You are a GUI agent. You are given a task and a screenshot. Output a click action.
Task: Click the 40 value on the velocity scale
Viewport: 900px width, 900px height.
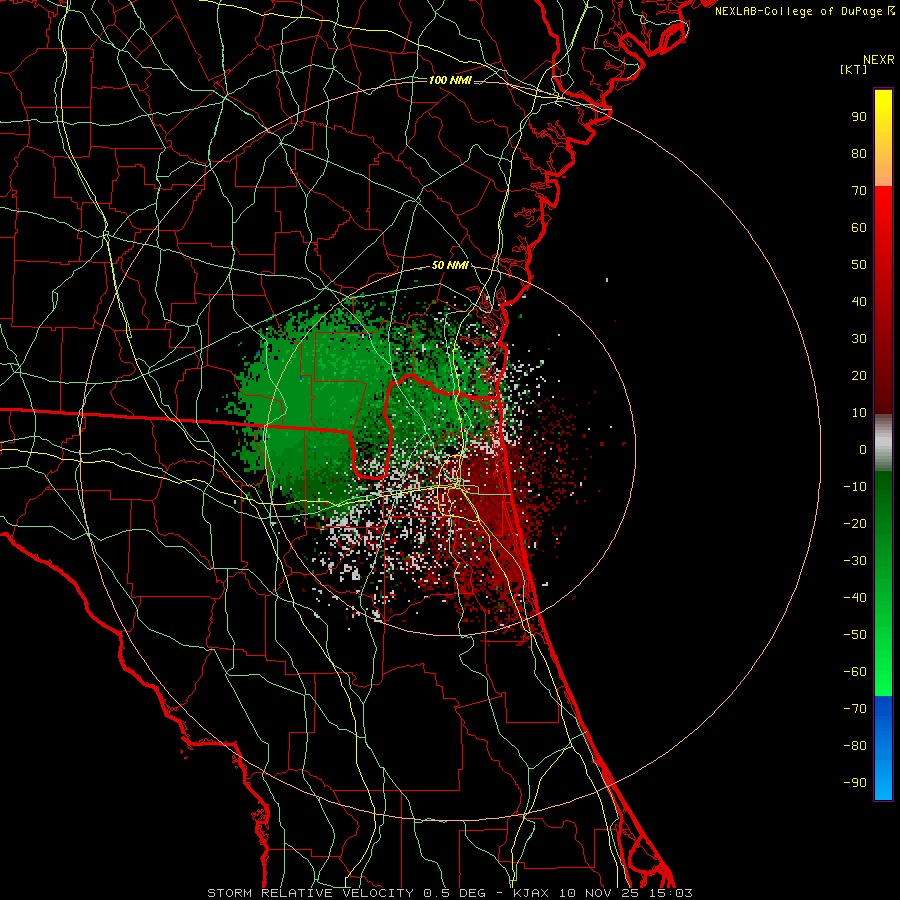(859, 302)
